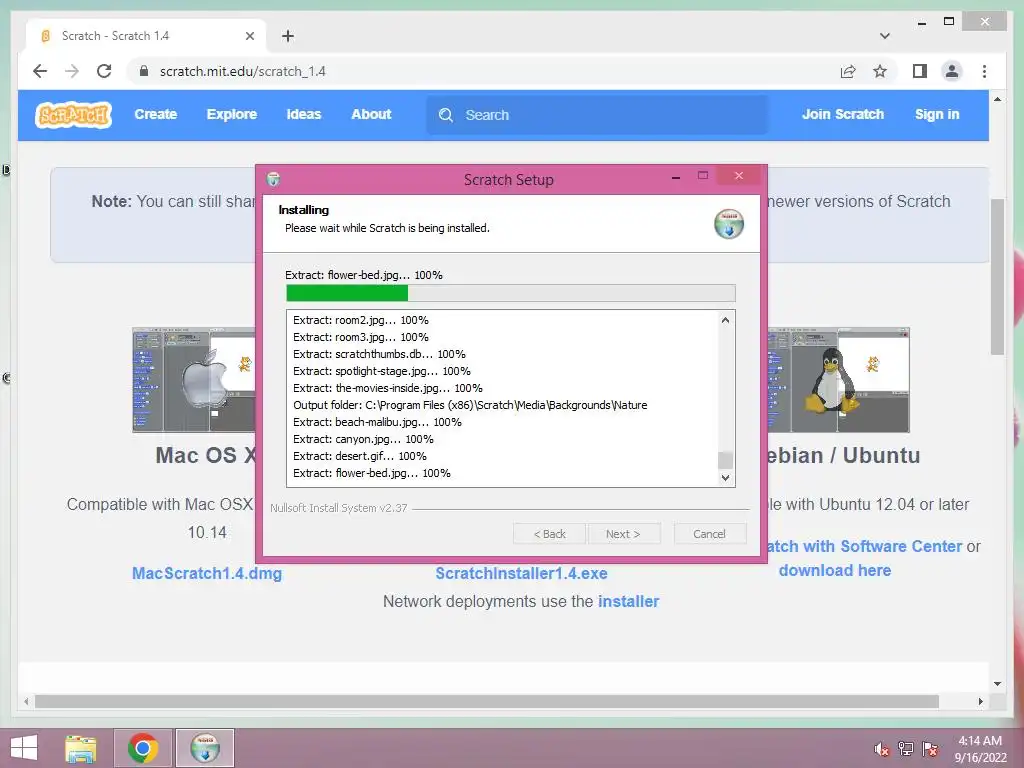The image size is (1024, 768).
Task: Click the install log scroll up arrow
Action: [x=725, y=320]
